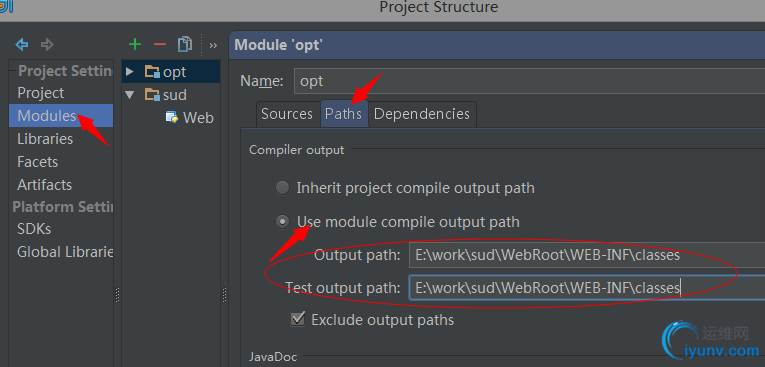Open the Sources tab
The height and width of the screenshot is (367, 765).
coord(287,114)
